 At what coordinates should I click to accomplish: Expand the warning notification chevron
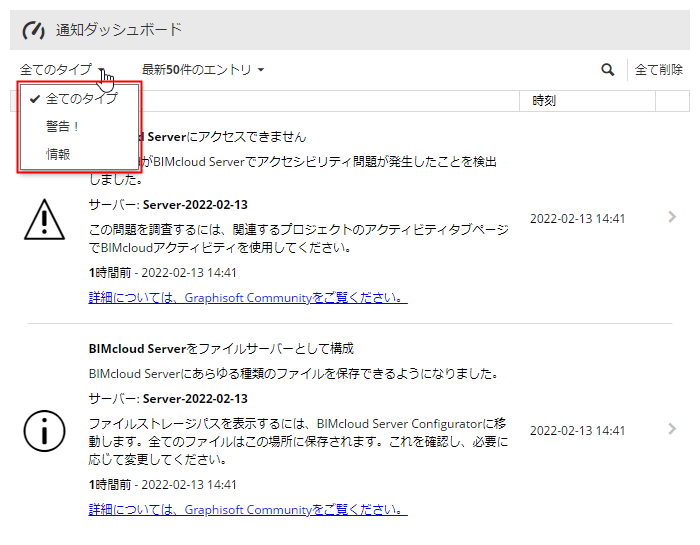click(x=672, y=217)
